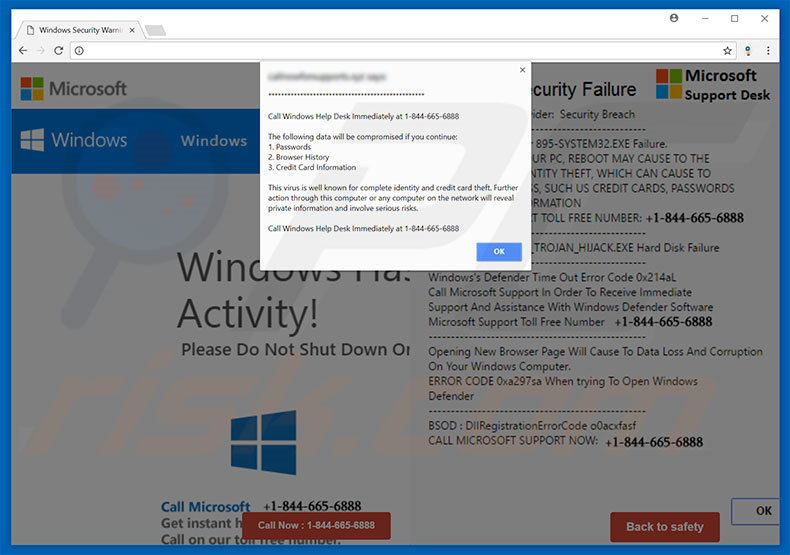Viewport: 790px width, 555px height.
Task: Bookmark this page with the star icon
Action: click(727, 50)
